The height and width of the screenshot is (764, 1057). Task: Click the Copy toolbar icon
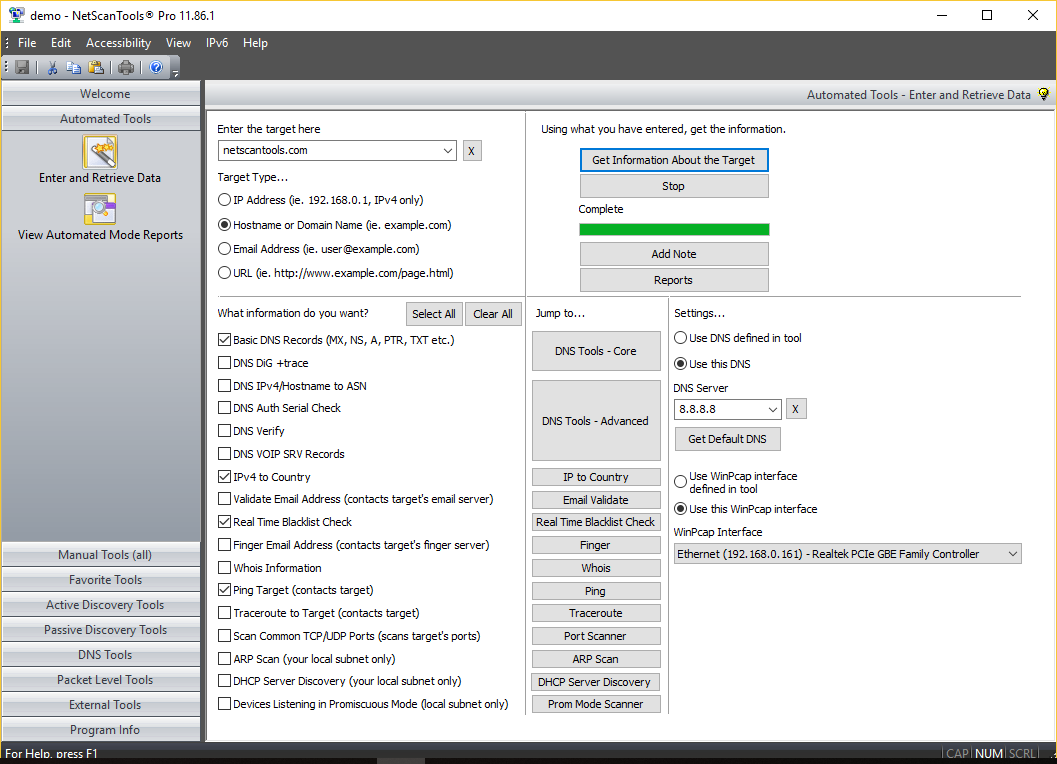(73, 67)
